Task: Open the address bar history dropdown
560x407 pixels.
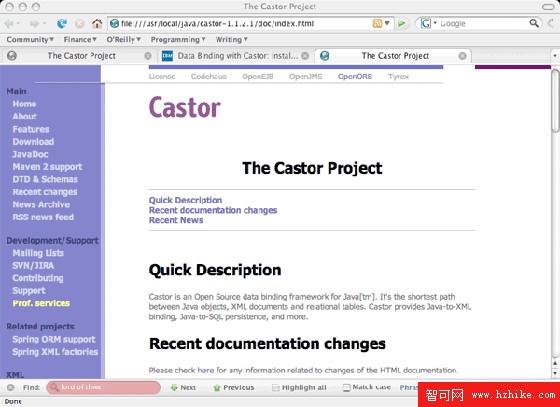Action: [x=387, y=24]
